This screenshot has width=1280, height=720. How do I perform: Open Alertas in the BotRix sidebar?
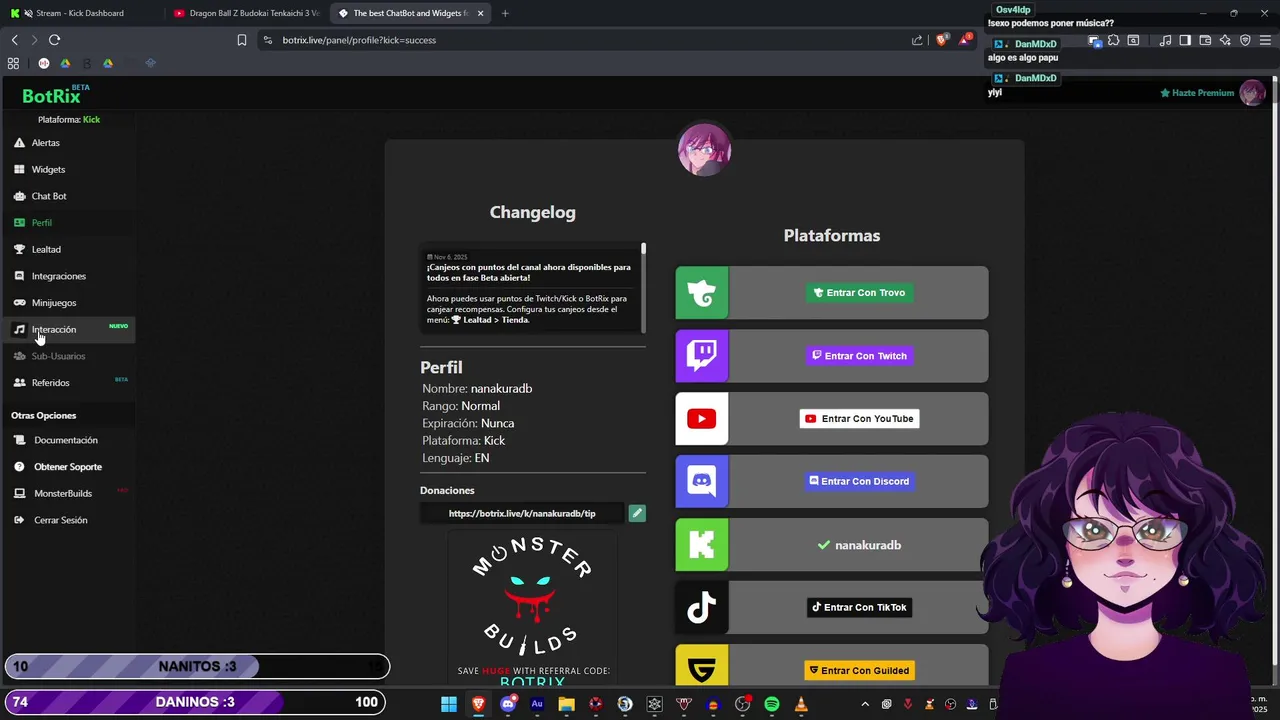pyautogui.click(x=45, y=143)
